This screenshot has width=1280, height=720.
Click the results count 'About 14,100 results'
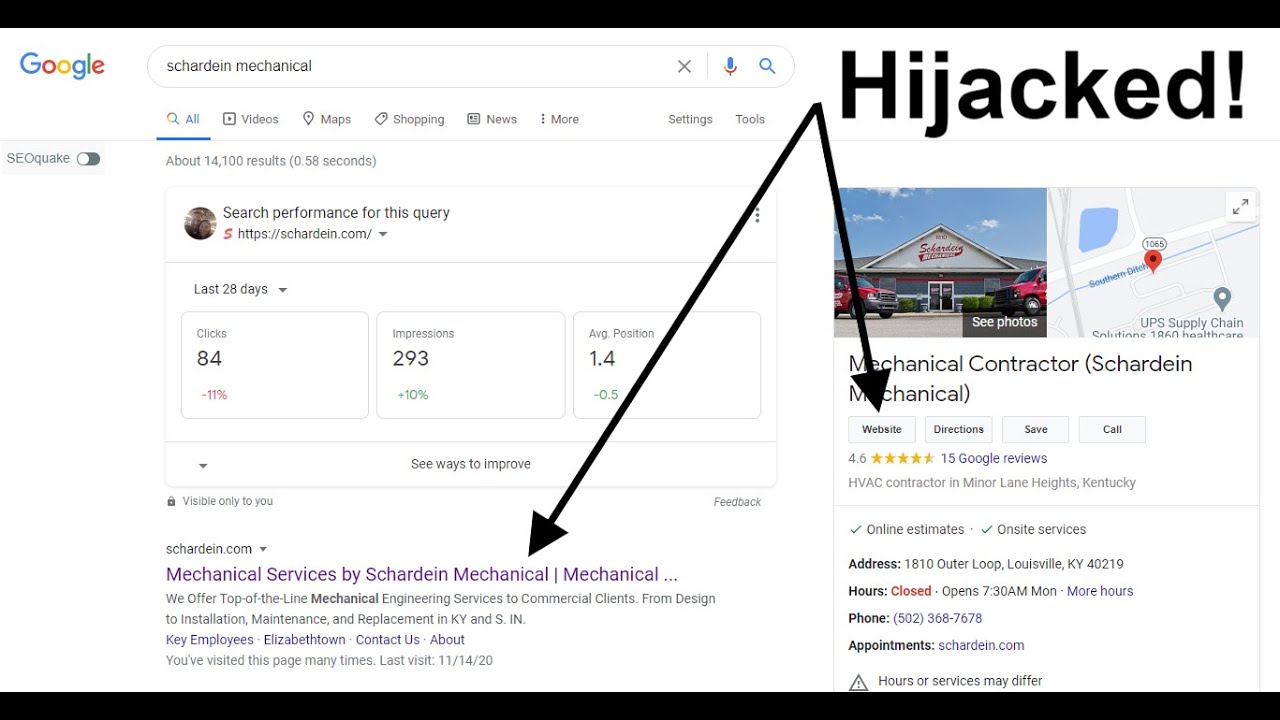tap(271, 161)
